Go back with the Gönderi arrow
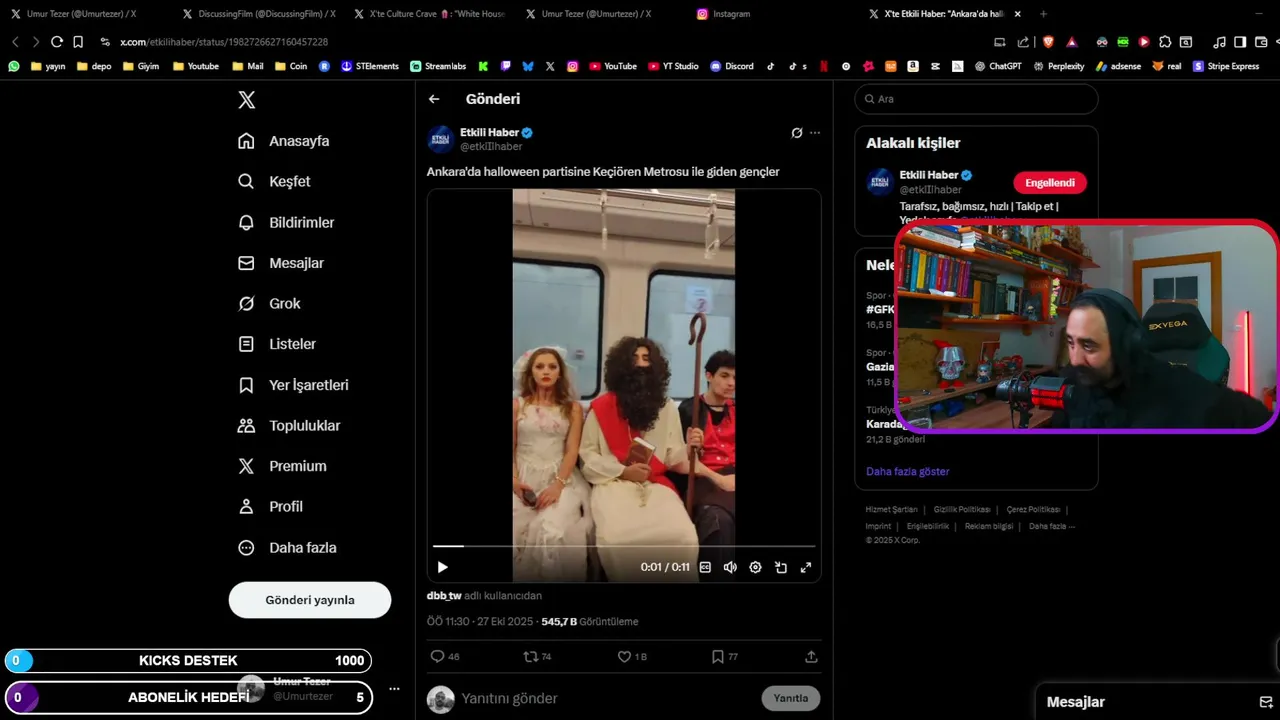The width and height of the screenshot is (1280, 720). pos(434,99)
